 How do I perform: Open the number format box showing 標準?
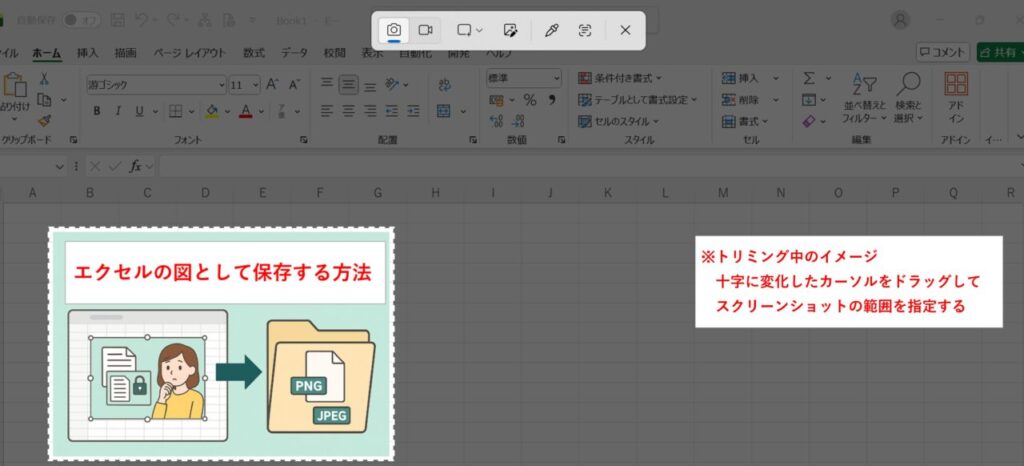pyautogui.click(x=524, y=78)
